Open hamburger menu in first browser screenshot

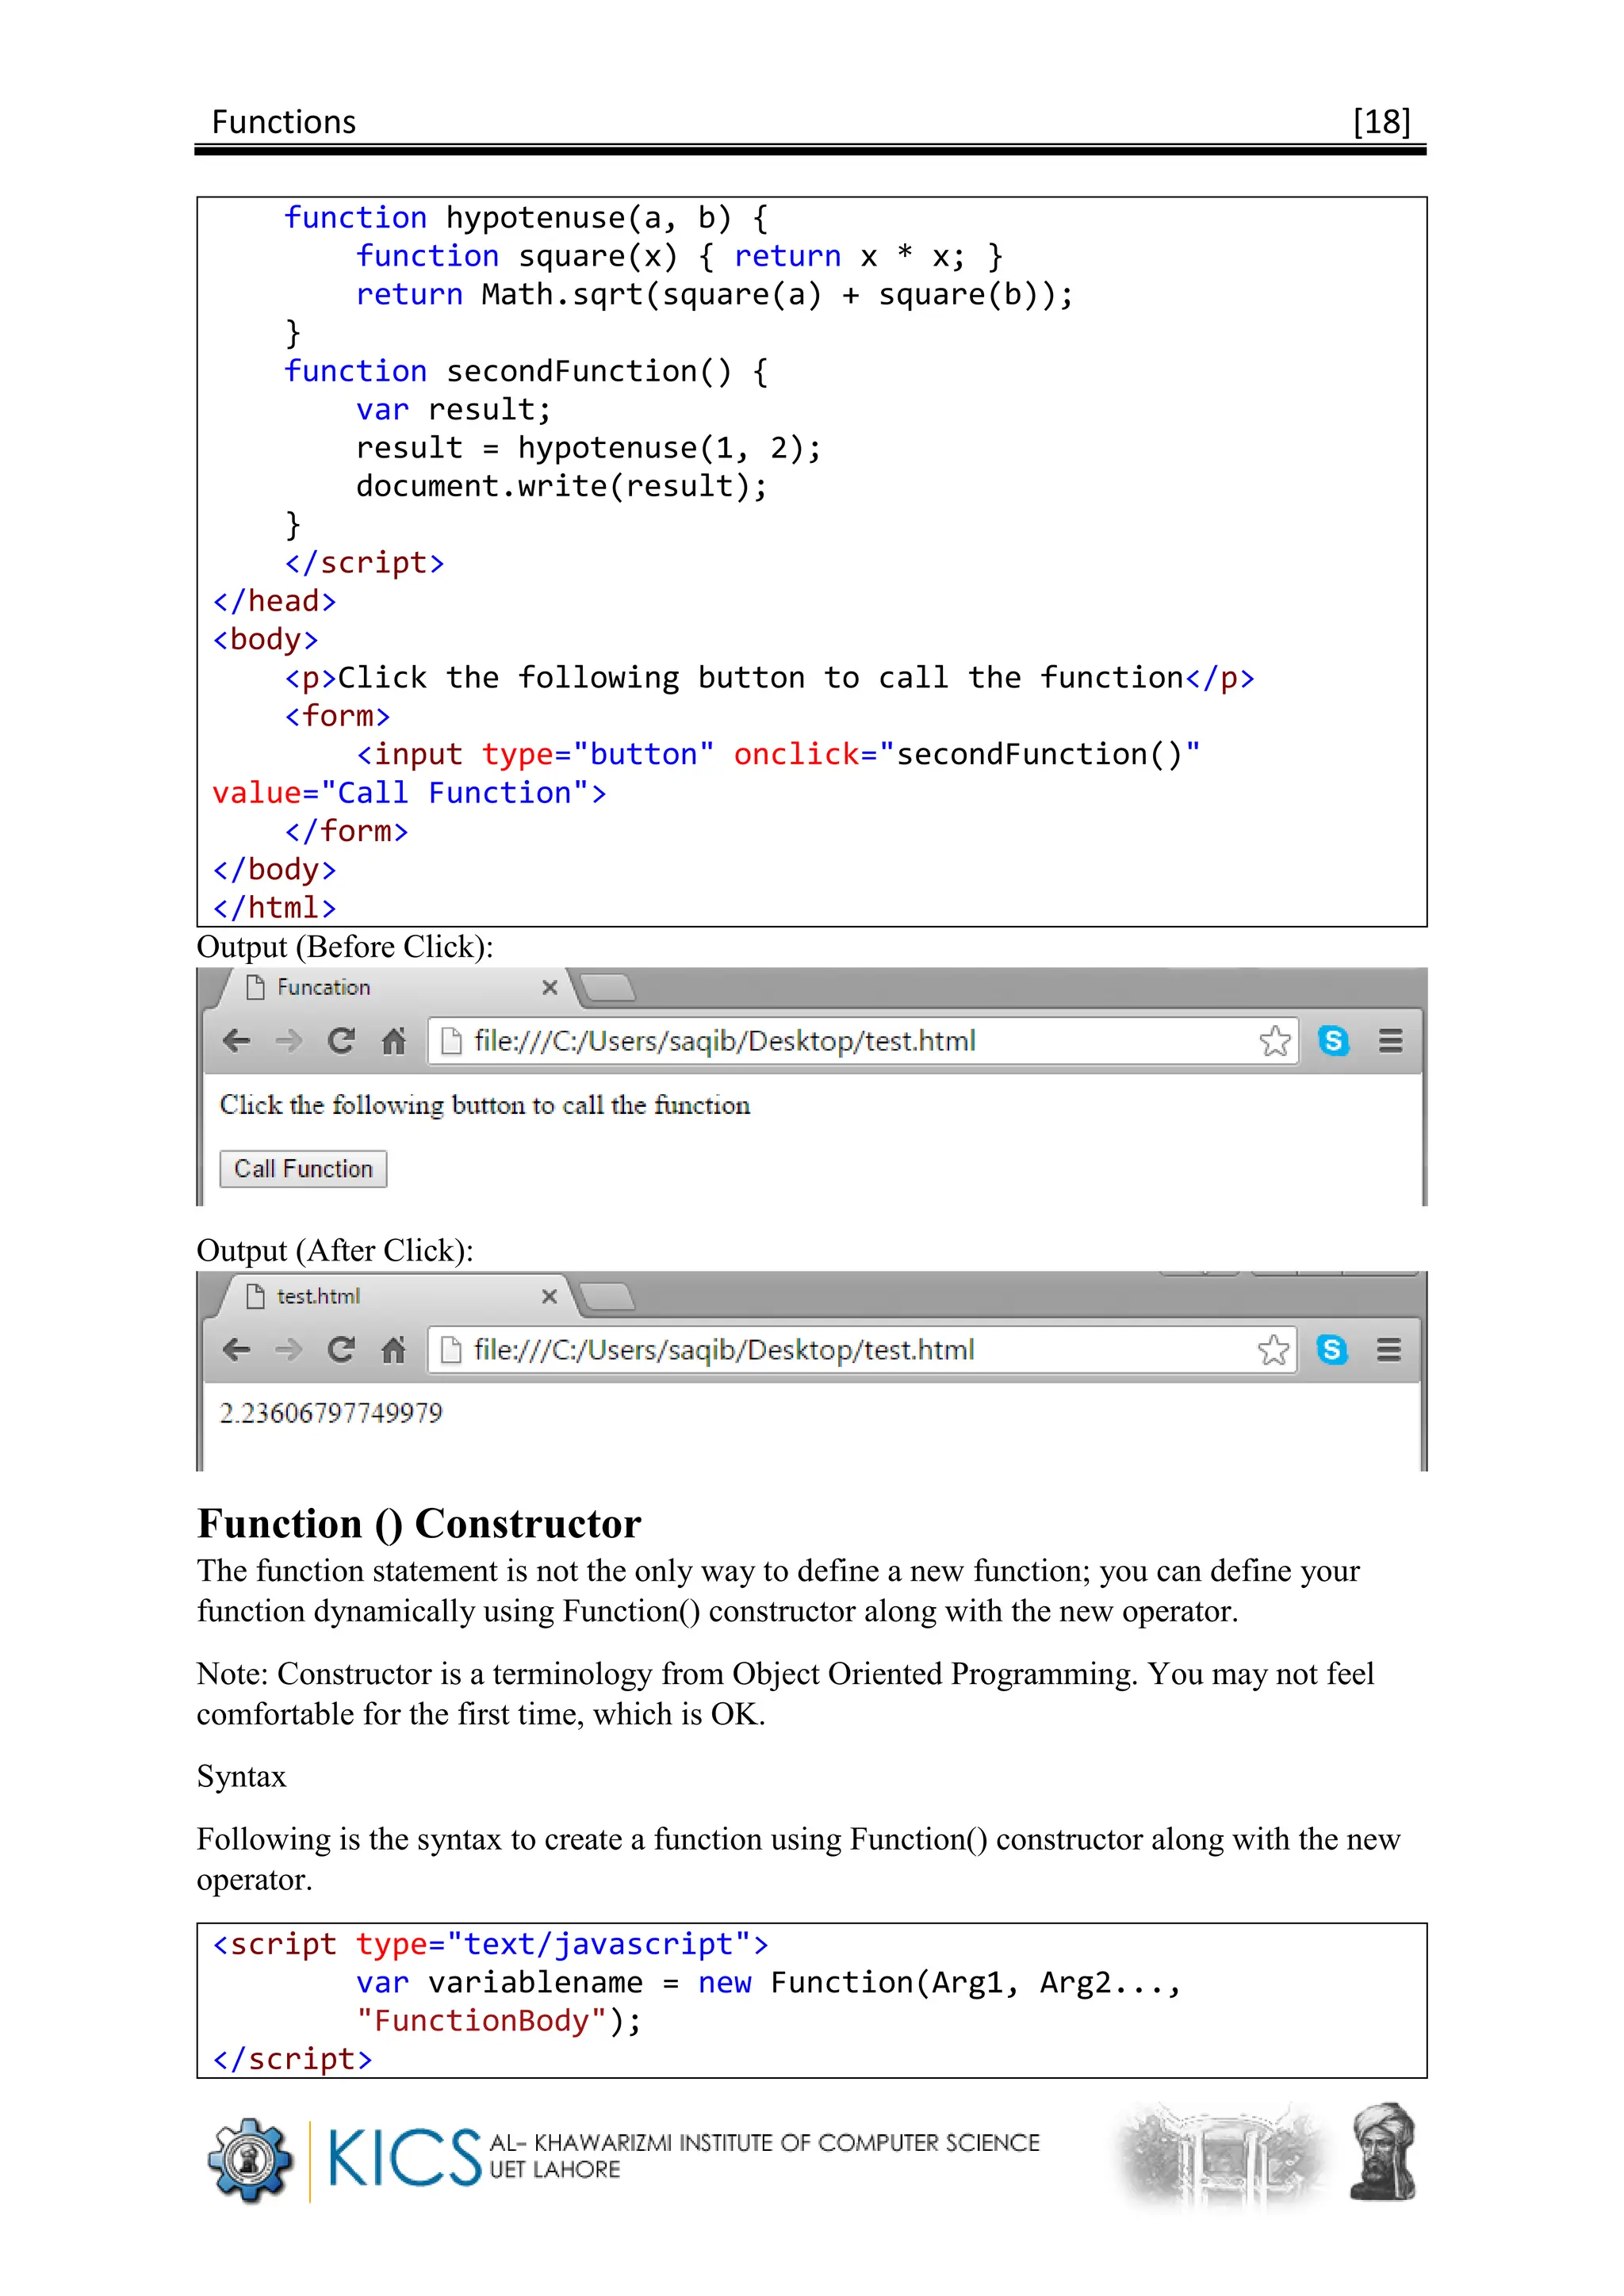[1390, 1041]
